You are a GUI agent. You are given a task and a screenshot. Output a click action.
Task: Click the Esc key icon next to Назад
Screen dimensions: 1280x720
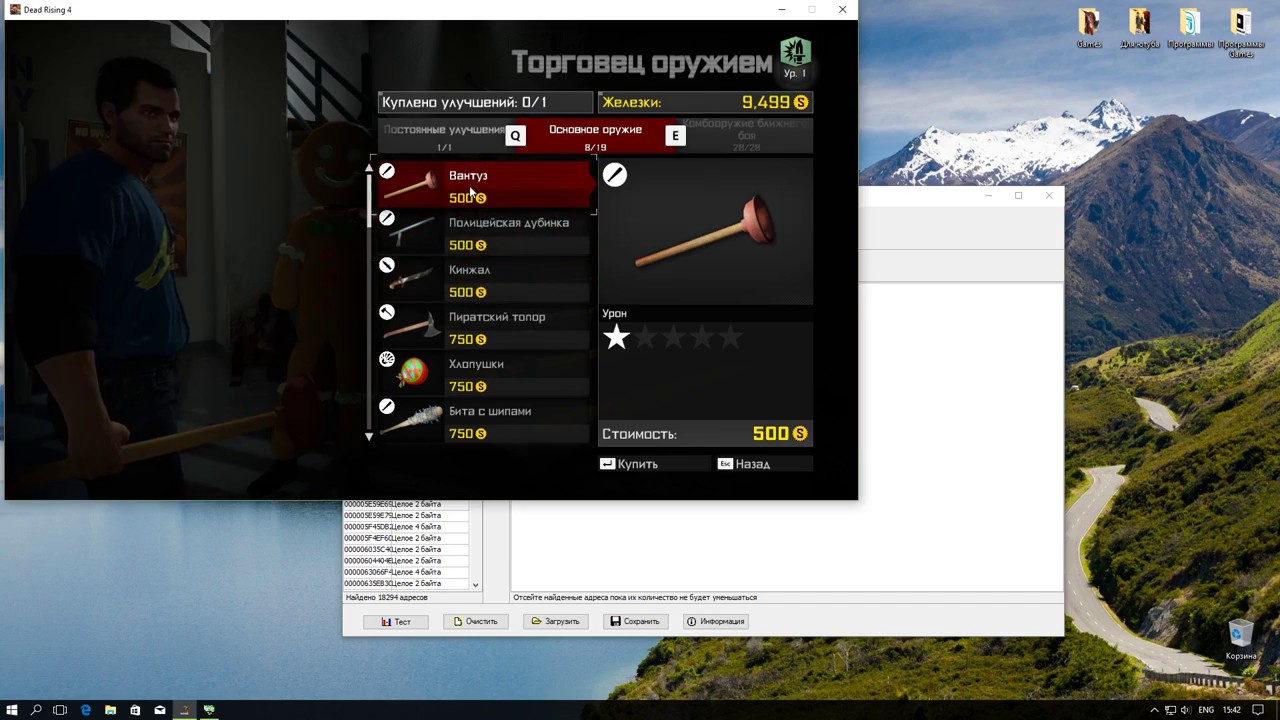coord(725,464)
